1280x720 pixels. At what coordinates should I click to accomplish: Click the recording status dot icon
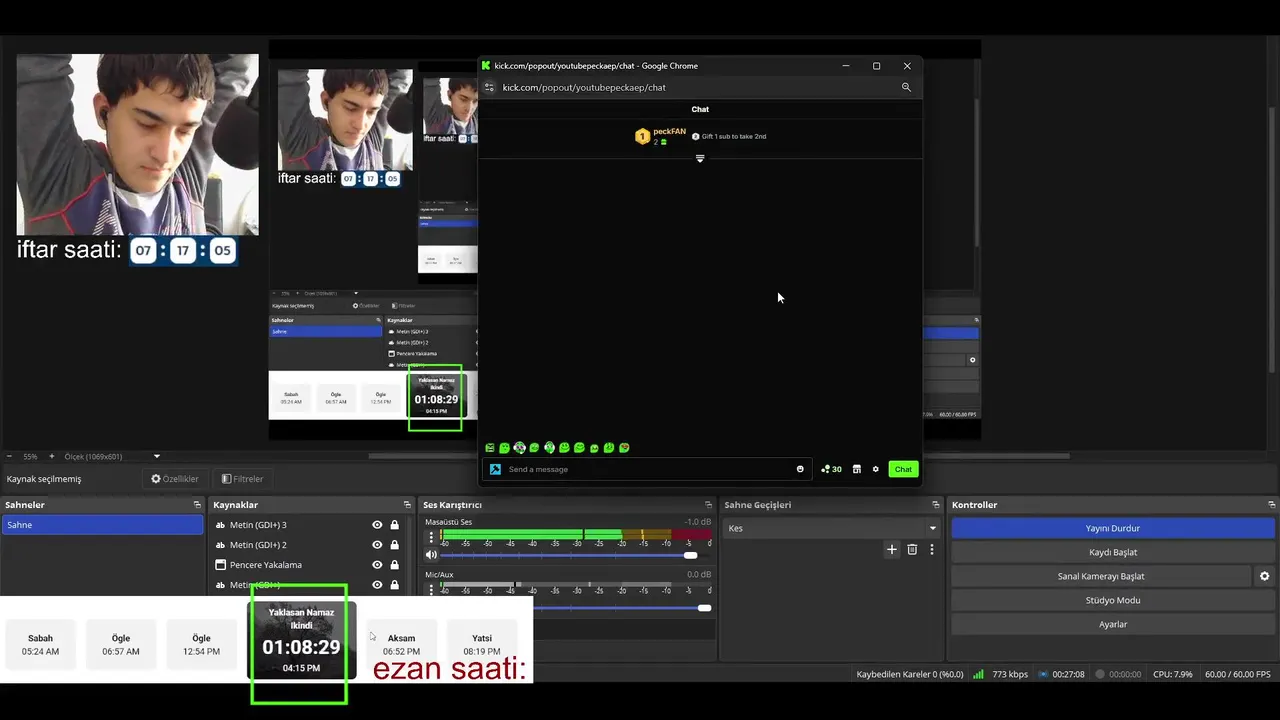tap(1100, 674)
